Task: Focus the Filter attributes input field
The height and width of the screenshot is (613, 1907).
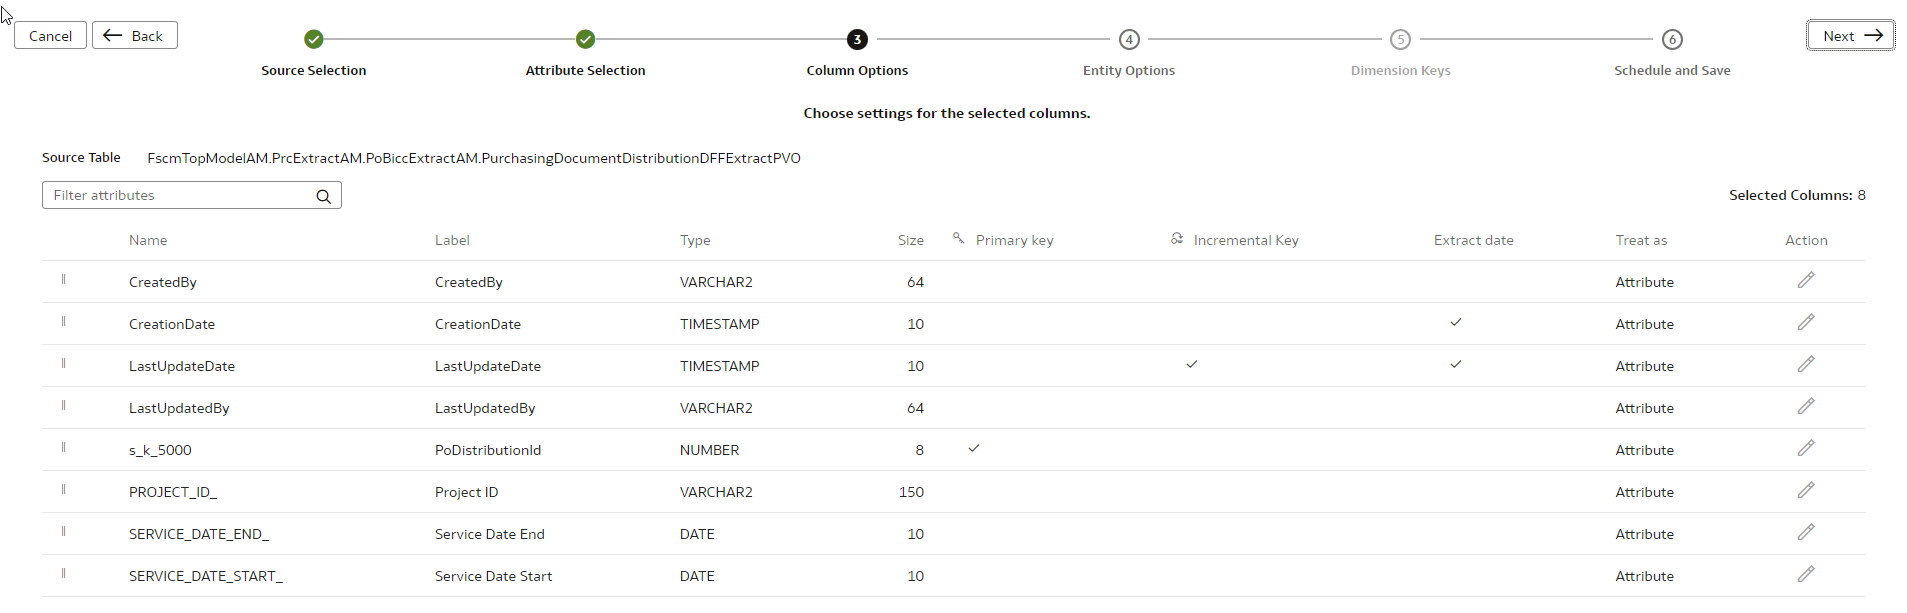Action: [180, 196]
